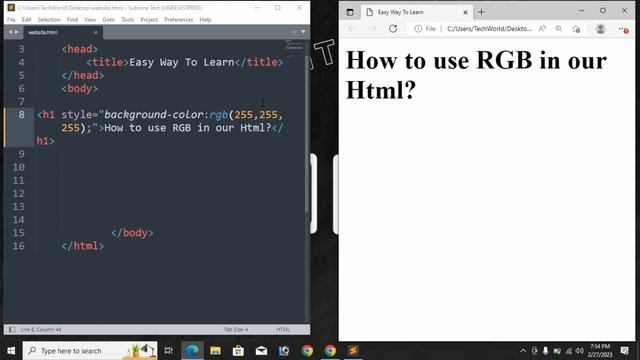Click the Read aloud icon in Edge

542,29
